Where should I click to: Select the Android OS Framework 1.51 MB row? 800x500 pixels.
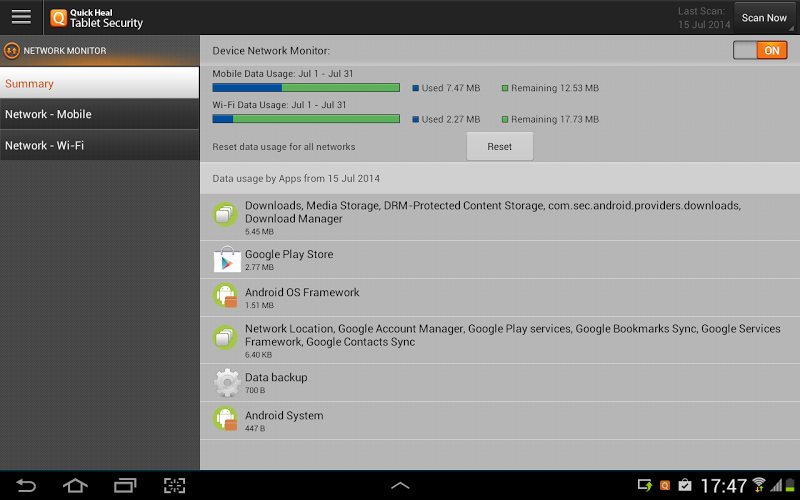[500, 297]
